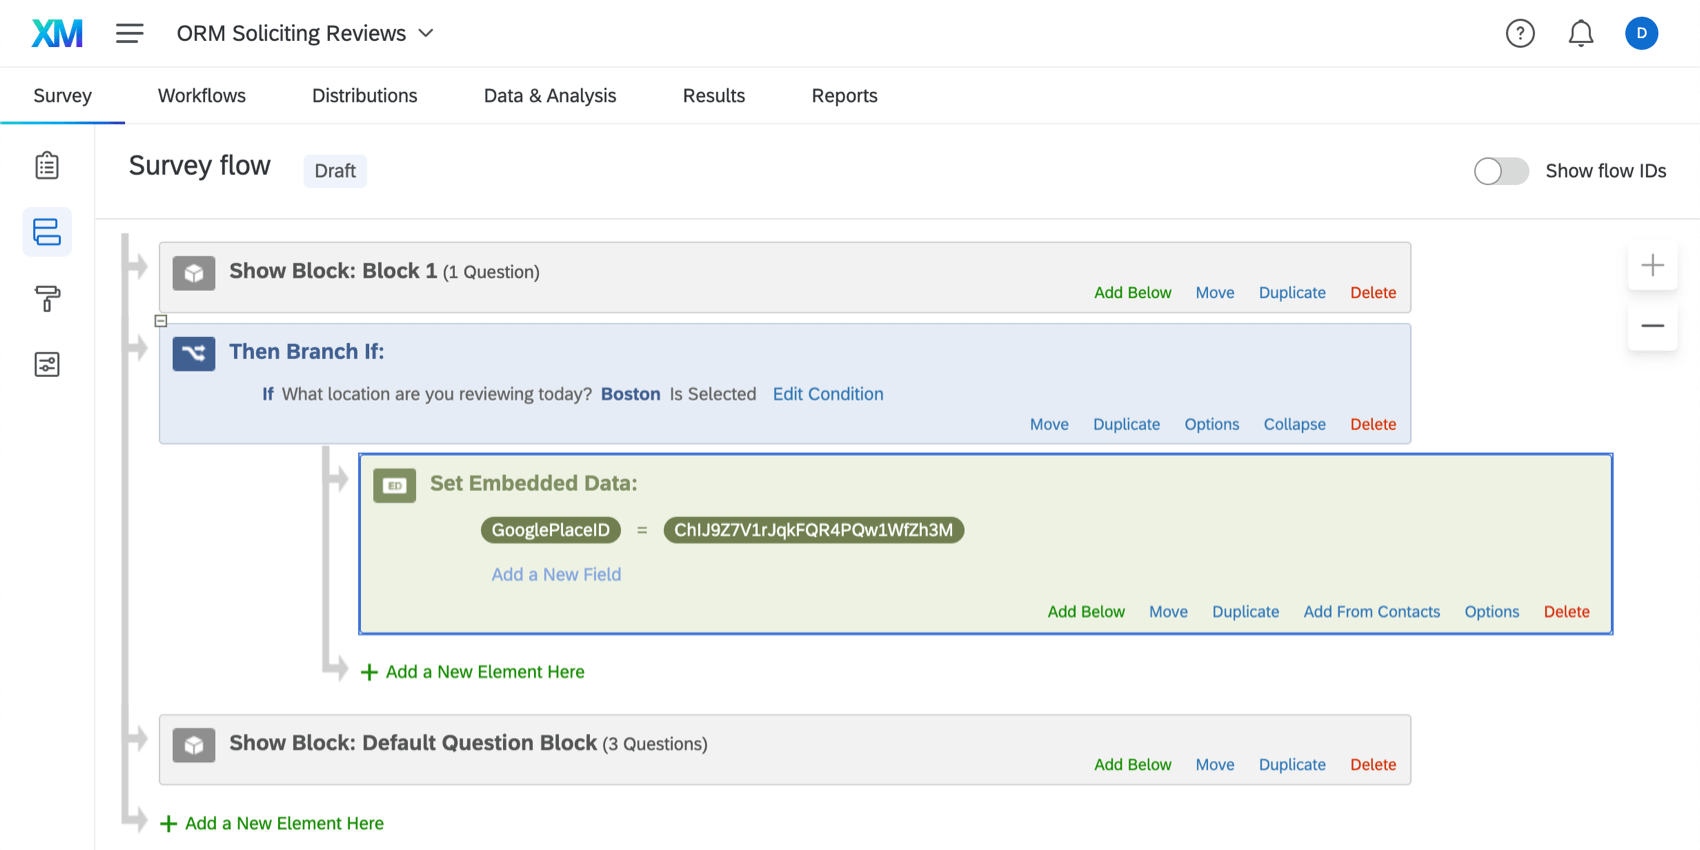Toggle Show flow IDs switch
Image resolution: width=1700 pixels, height=850 pixels.
[1500, 171]
